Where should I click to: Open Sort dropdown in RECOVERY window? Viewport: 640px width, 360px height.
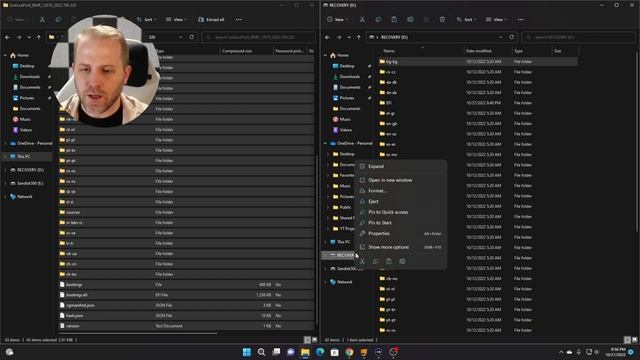pos(467,20)
